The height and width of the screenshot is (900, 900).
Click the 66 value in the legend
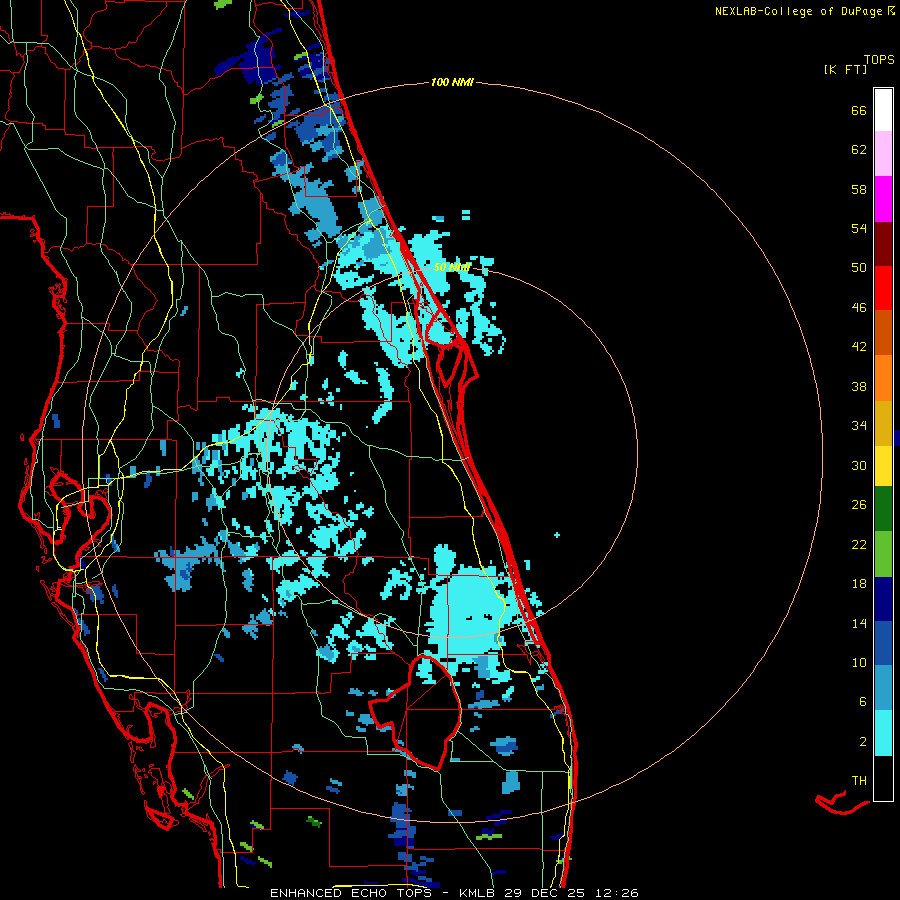pyautogui.click(x=859, y=110)
